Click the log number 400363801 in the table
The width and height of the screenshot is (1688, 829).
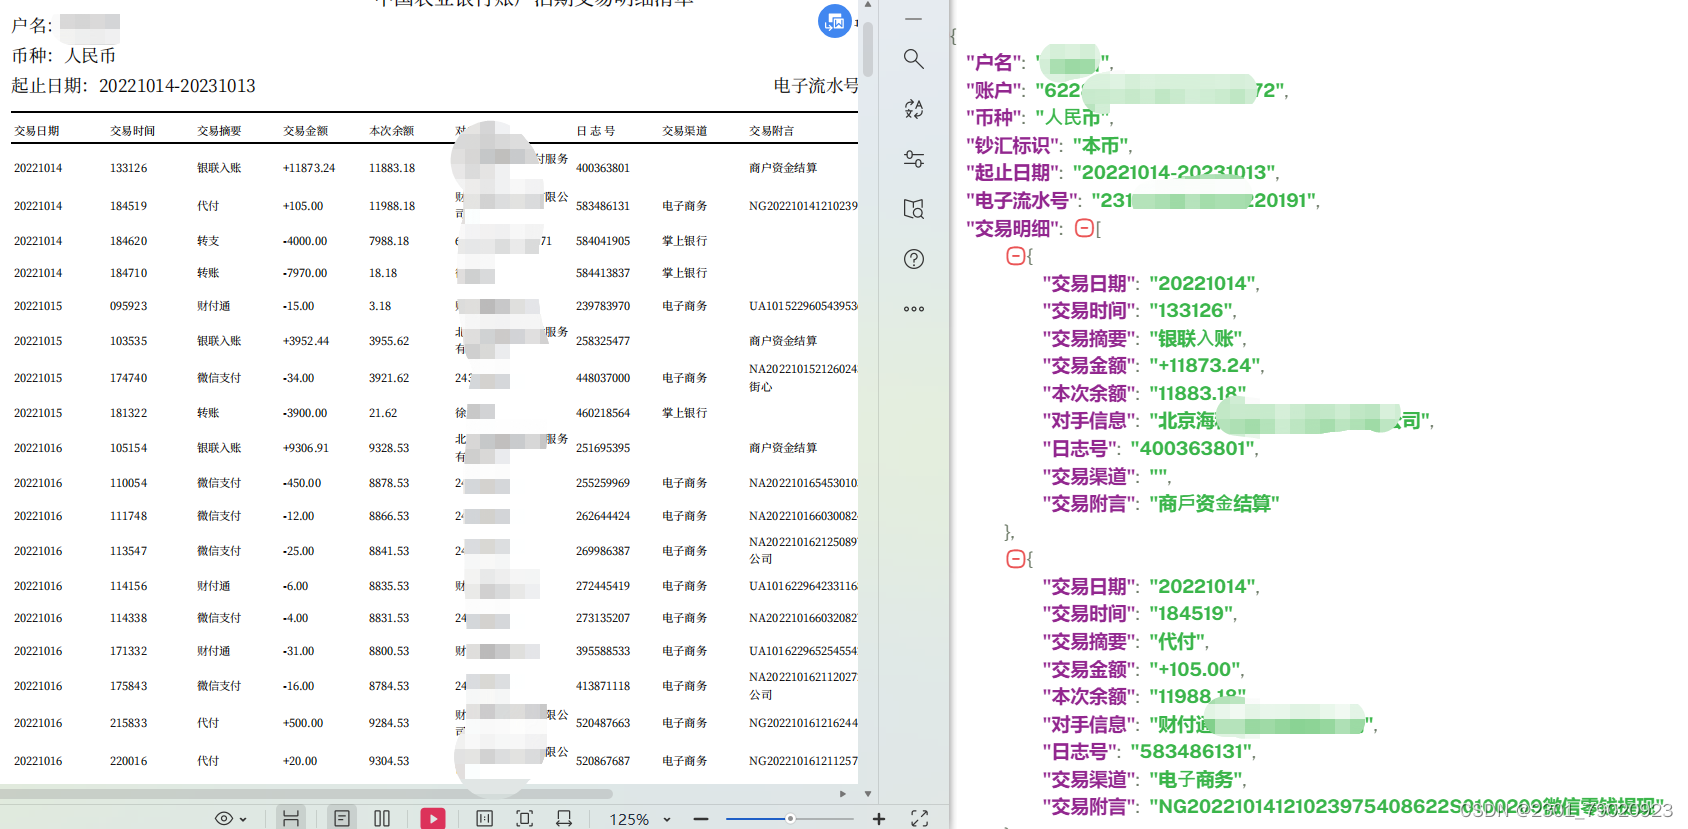pyautogui.click(x=603, y=168)
